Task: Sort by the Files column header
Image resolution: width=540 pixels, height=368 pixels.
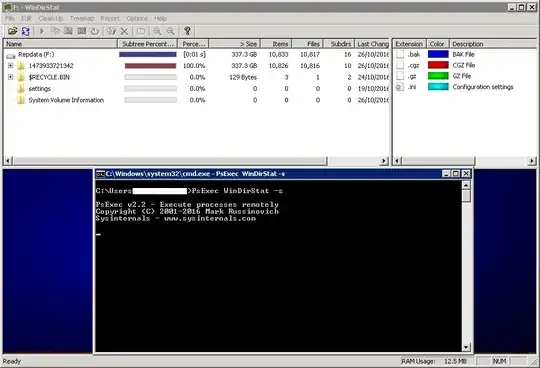Action: (x=308, y=44)
